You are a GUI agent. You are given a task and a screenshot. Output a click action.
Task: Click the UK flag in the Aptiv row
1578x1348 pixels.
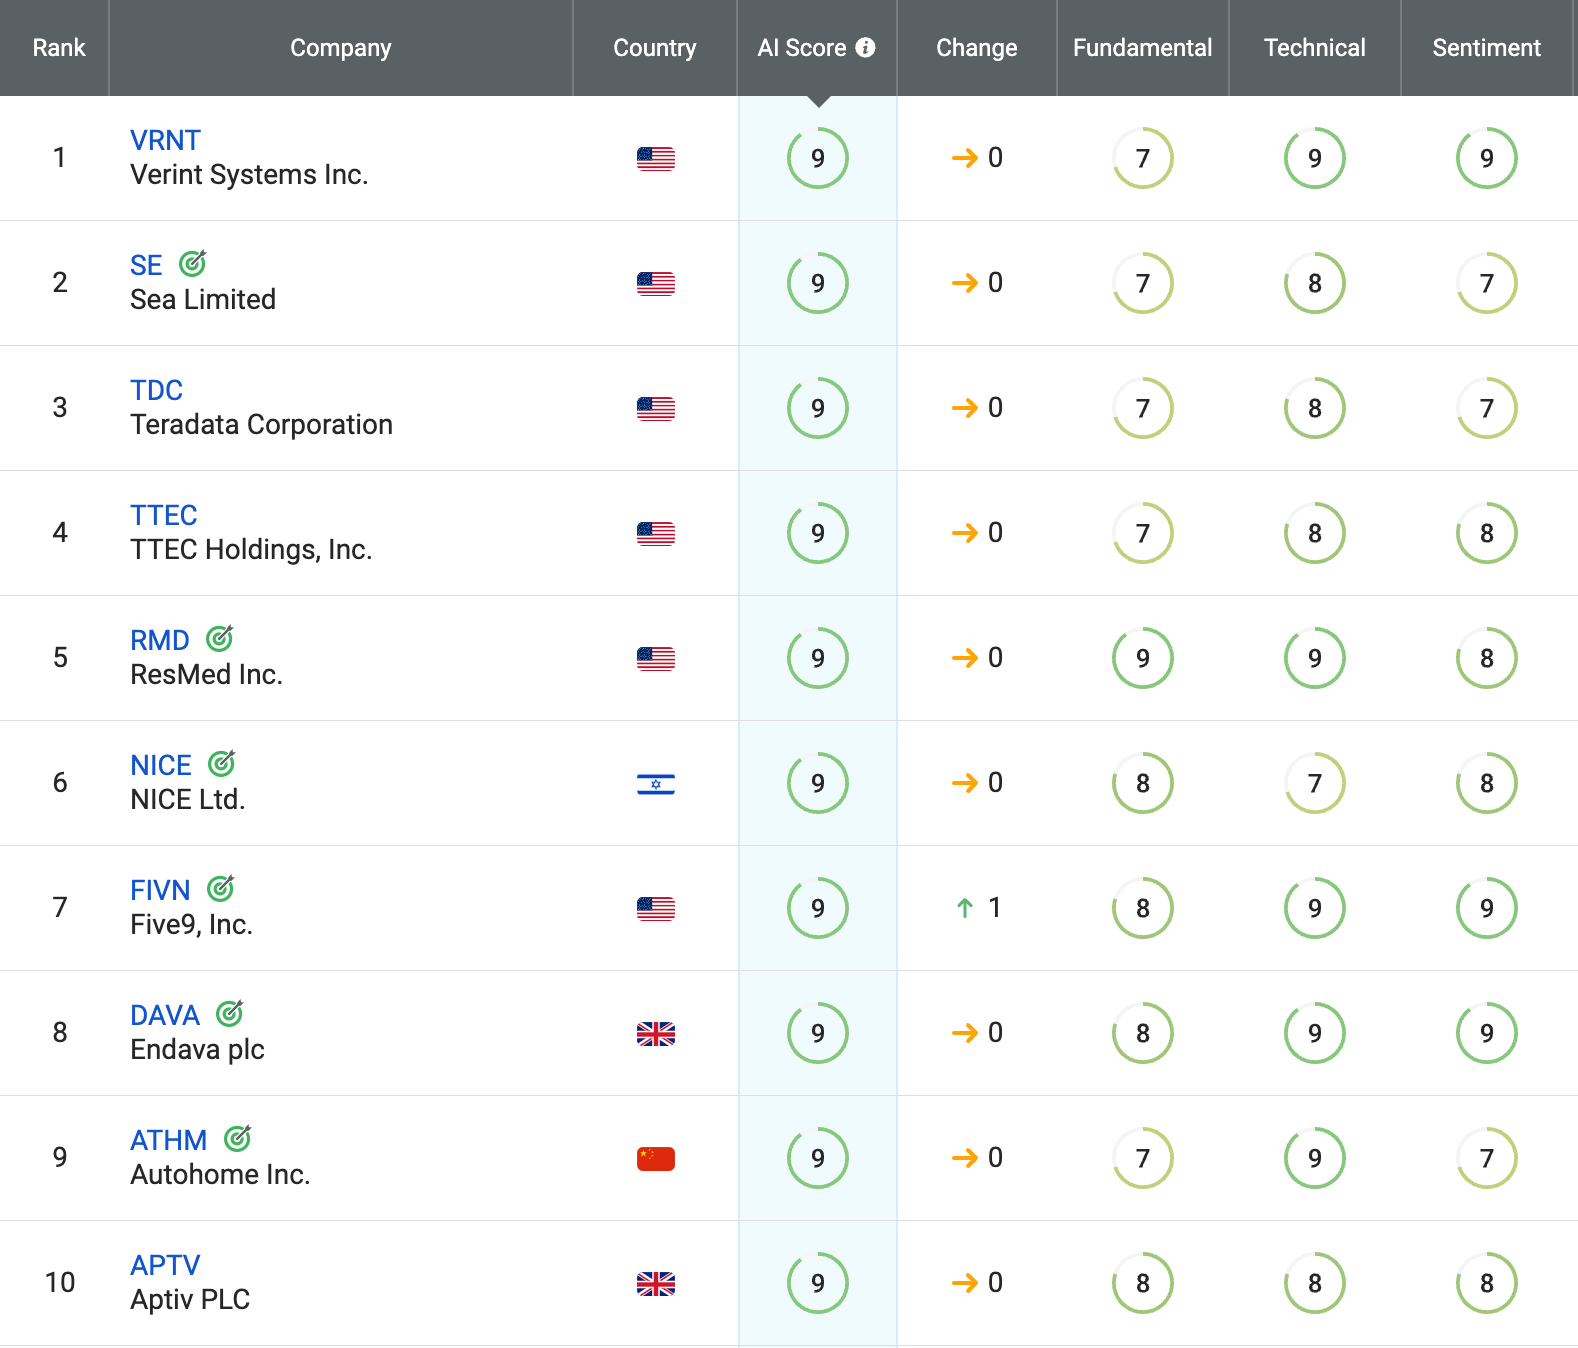click(x=656, y=1283)
